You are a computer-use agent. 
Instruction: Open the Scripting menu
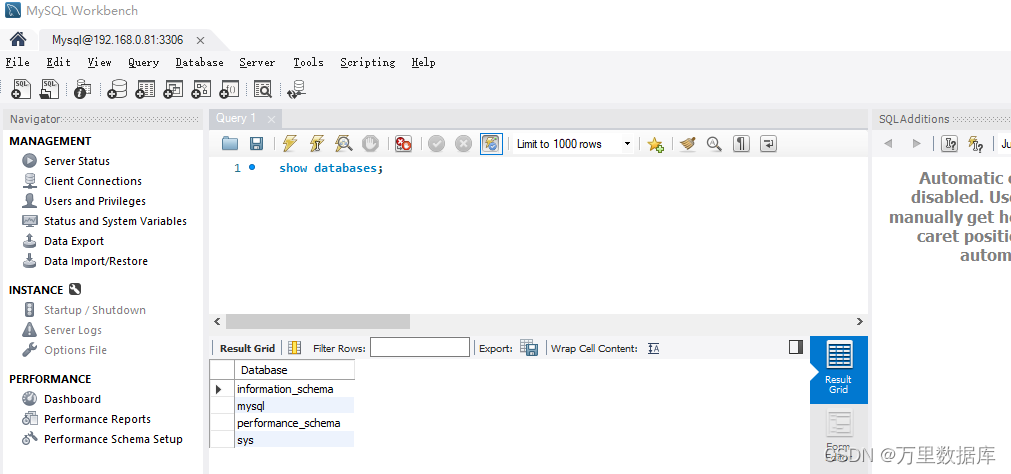pyautogui.click(x=368, y=63)
